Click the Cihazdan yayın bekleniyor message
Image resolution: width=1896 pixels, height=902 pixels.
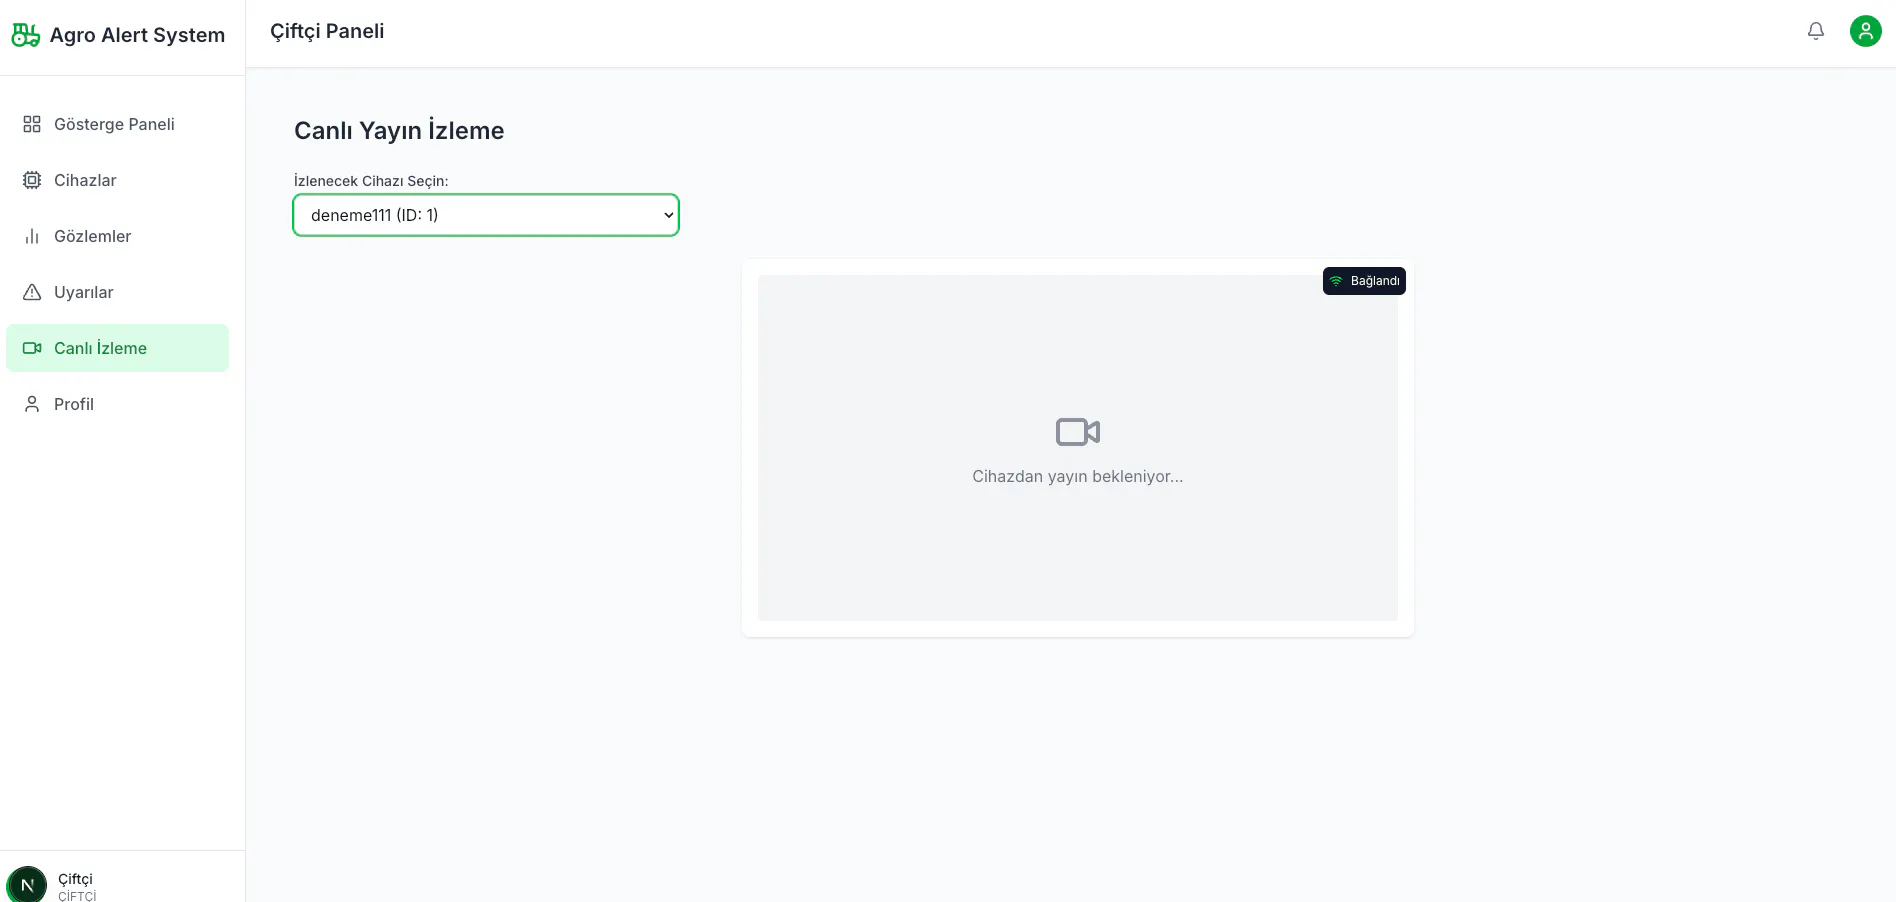coord(1078,477)
